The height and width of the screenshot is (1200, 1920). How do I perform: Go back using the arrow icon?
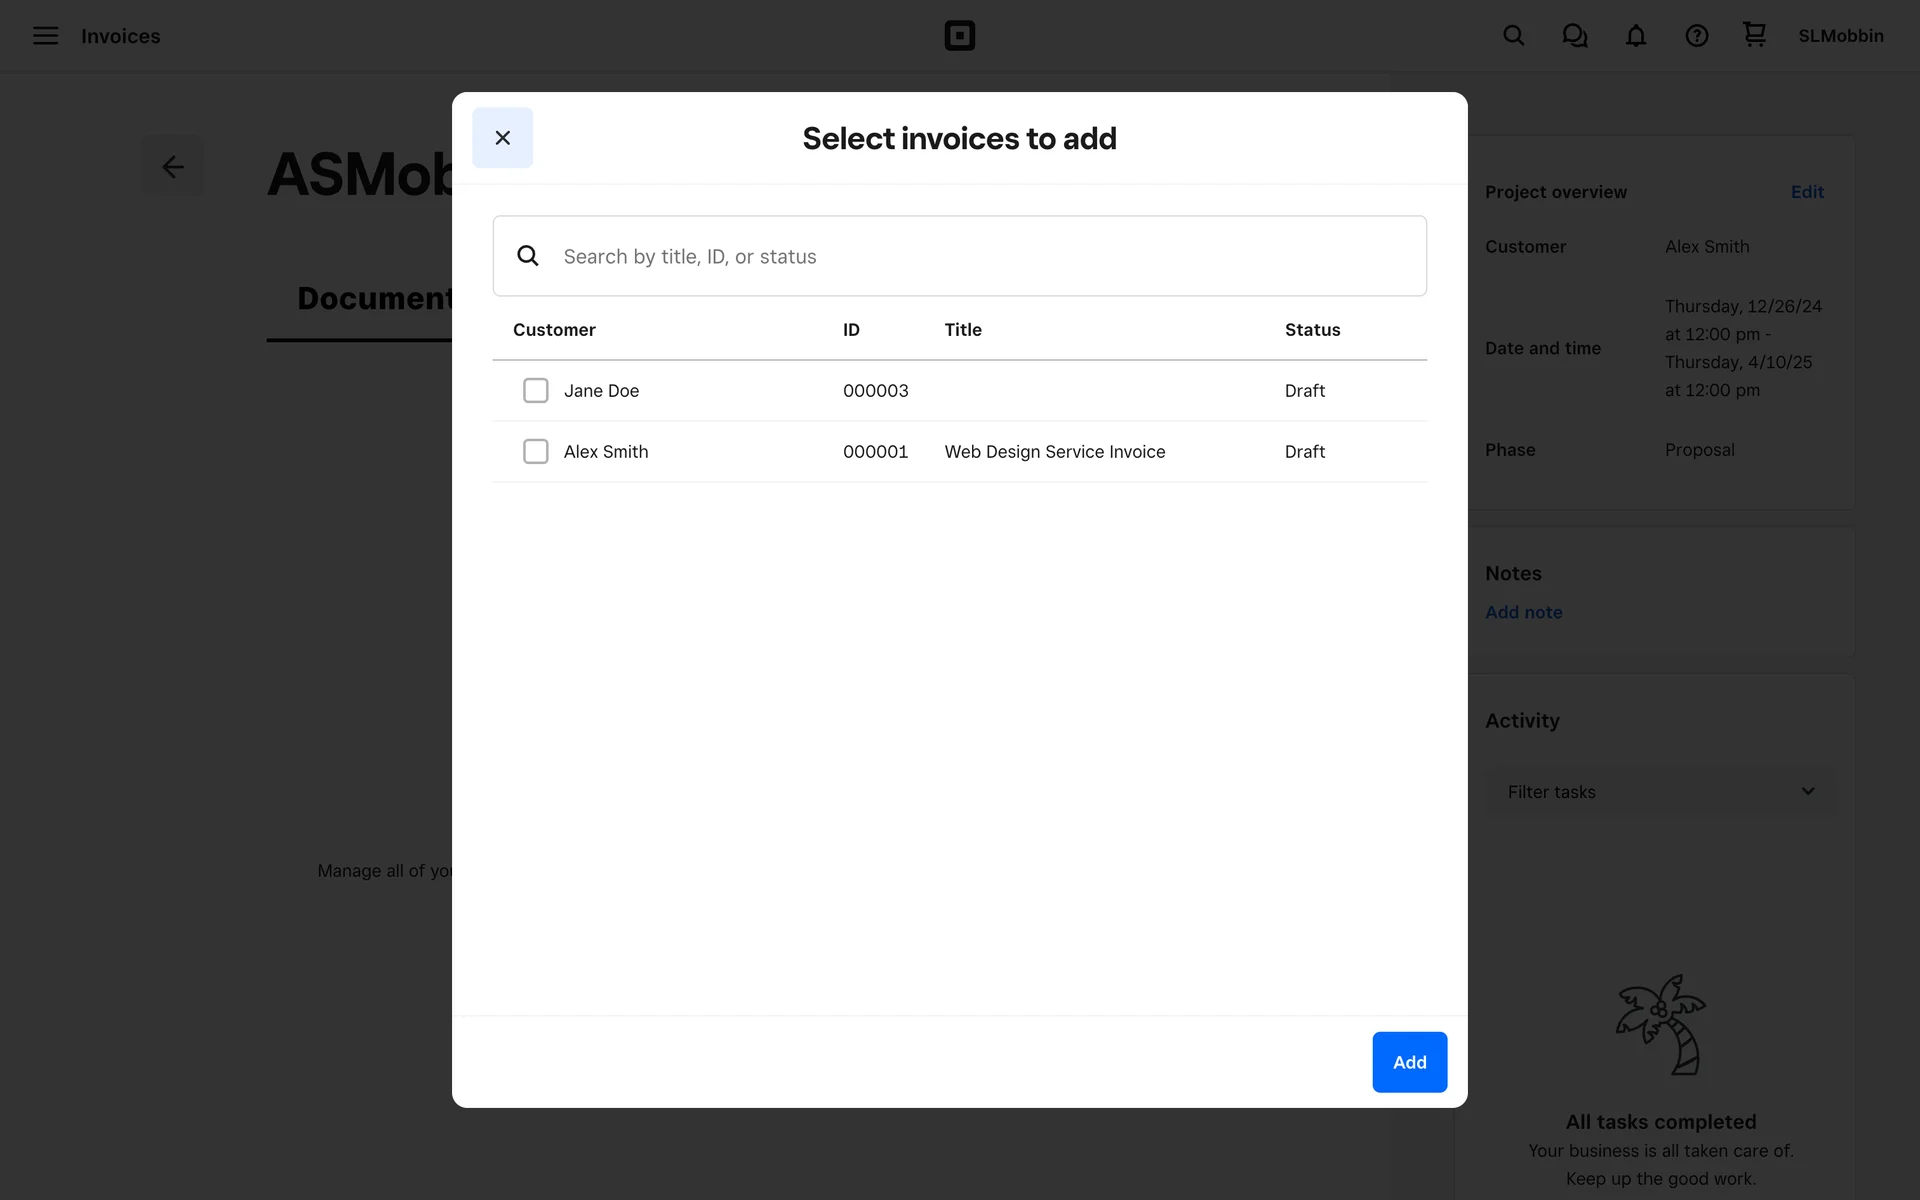point(173,167)
